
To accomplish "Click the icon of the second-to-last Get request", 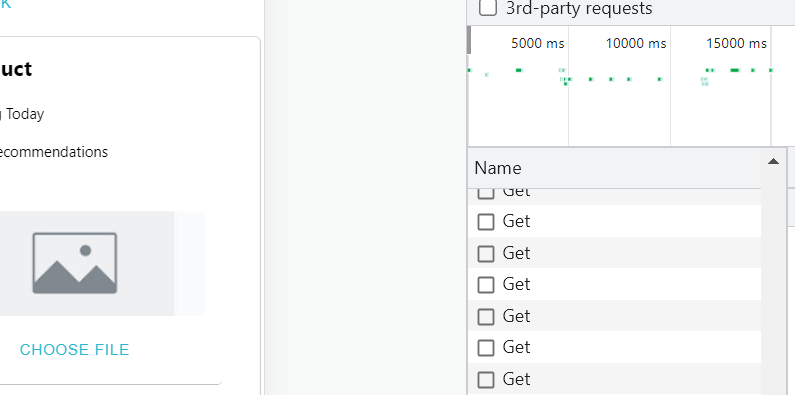I will [x=486, y=348].
